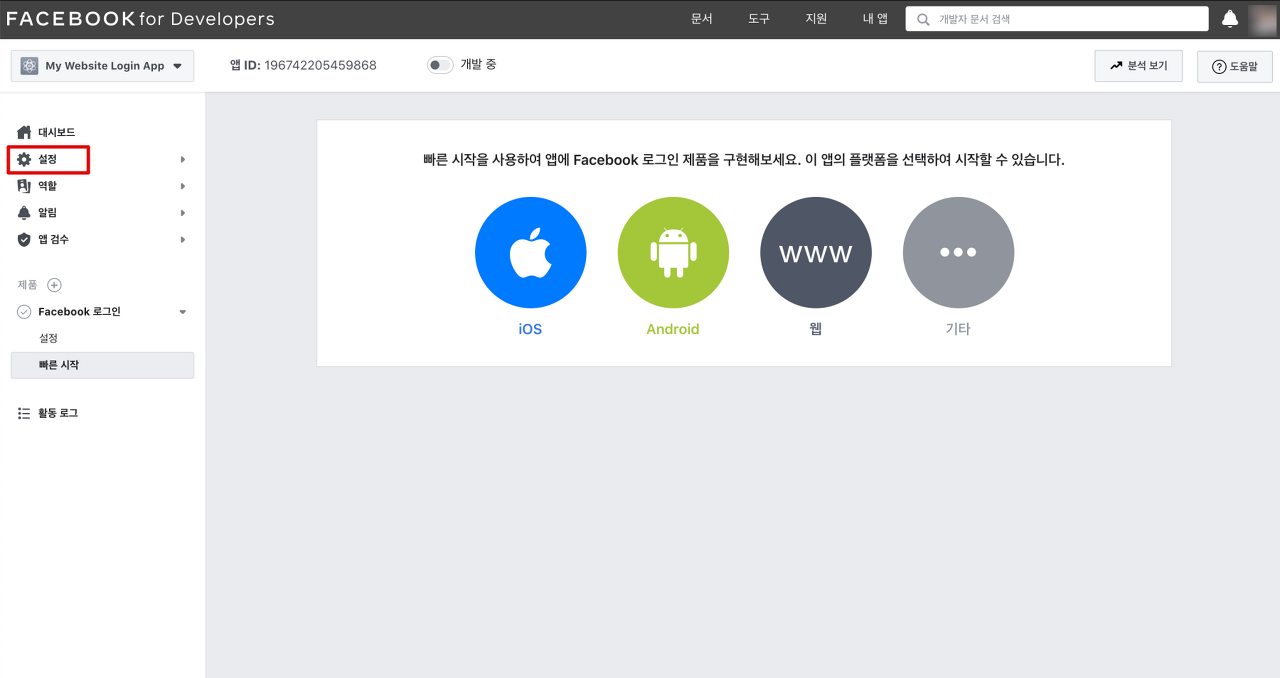Click the app atom icon in selector
The image size is (1280, 678).
29,66
